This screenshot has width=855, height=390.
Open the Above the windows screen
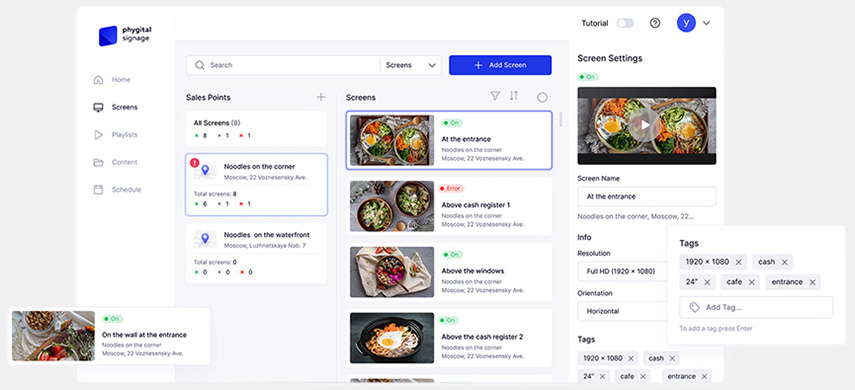(x=449, y=272)
